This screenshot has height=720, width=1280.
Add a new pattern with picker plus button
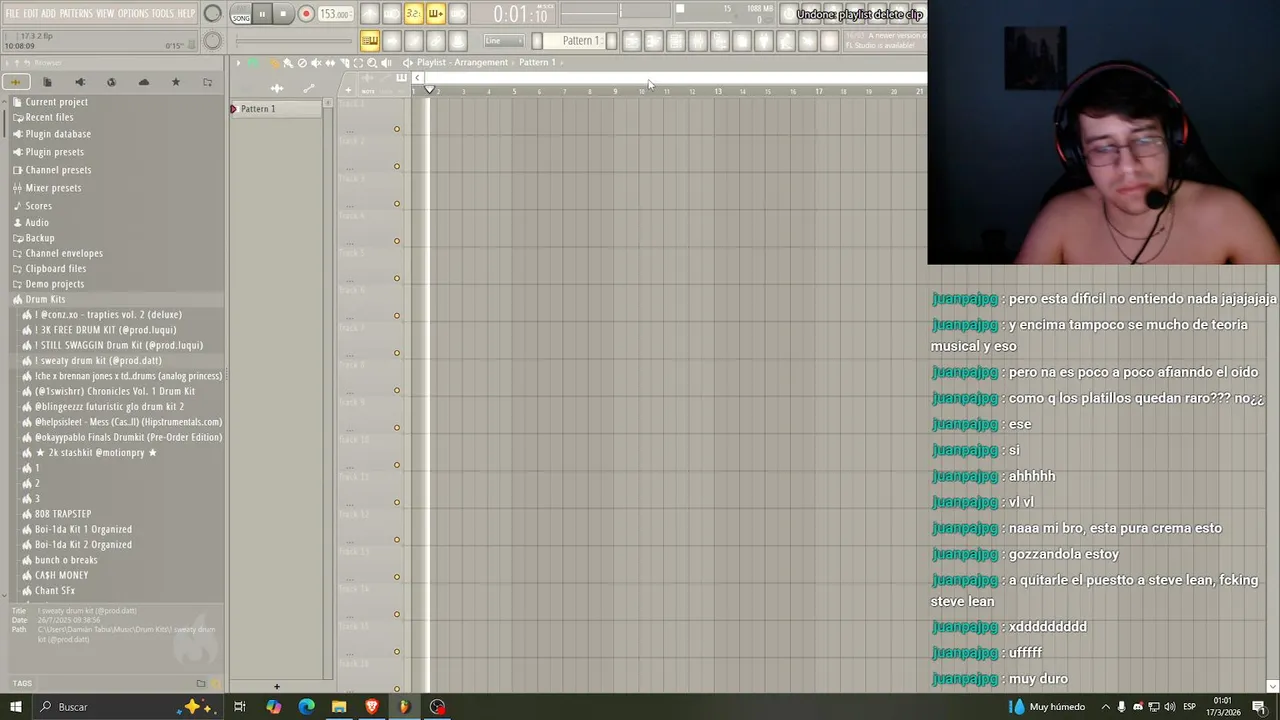pyautogui.click(x=277, y=687)
